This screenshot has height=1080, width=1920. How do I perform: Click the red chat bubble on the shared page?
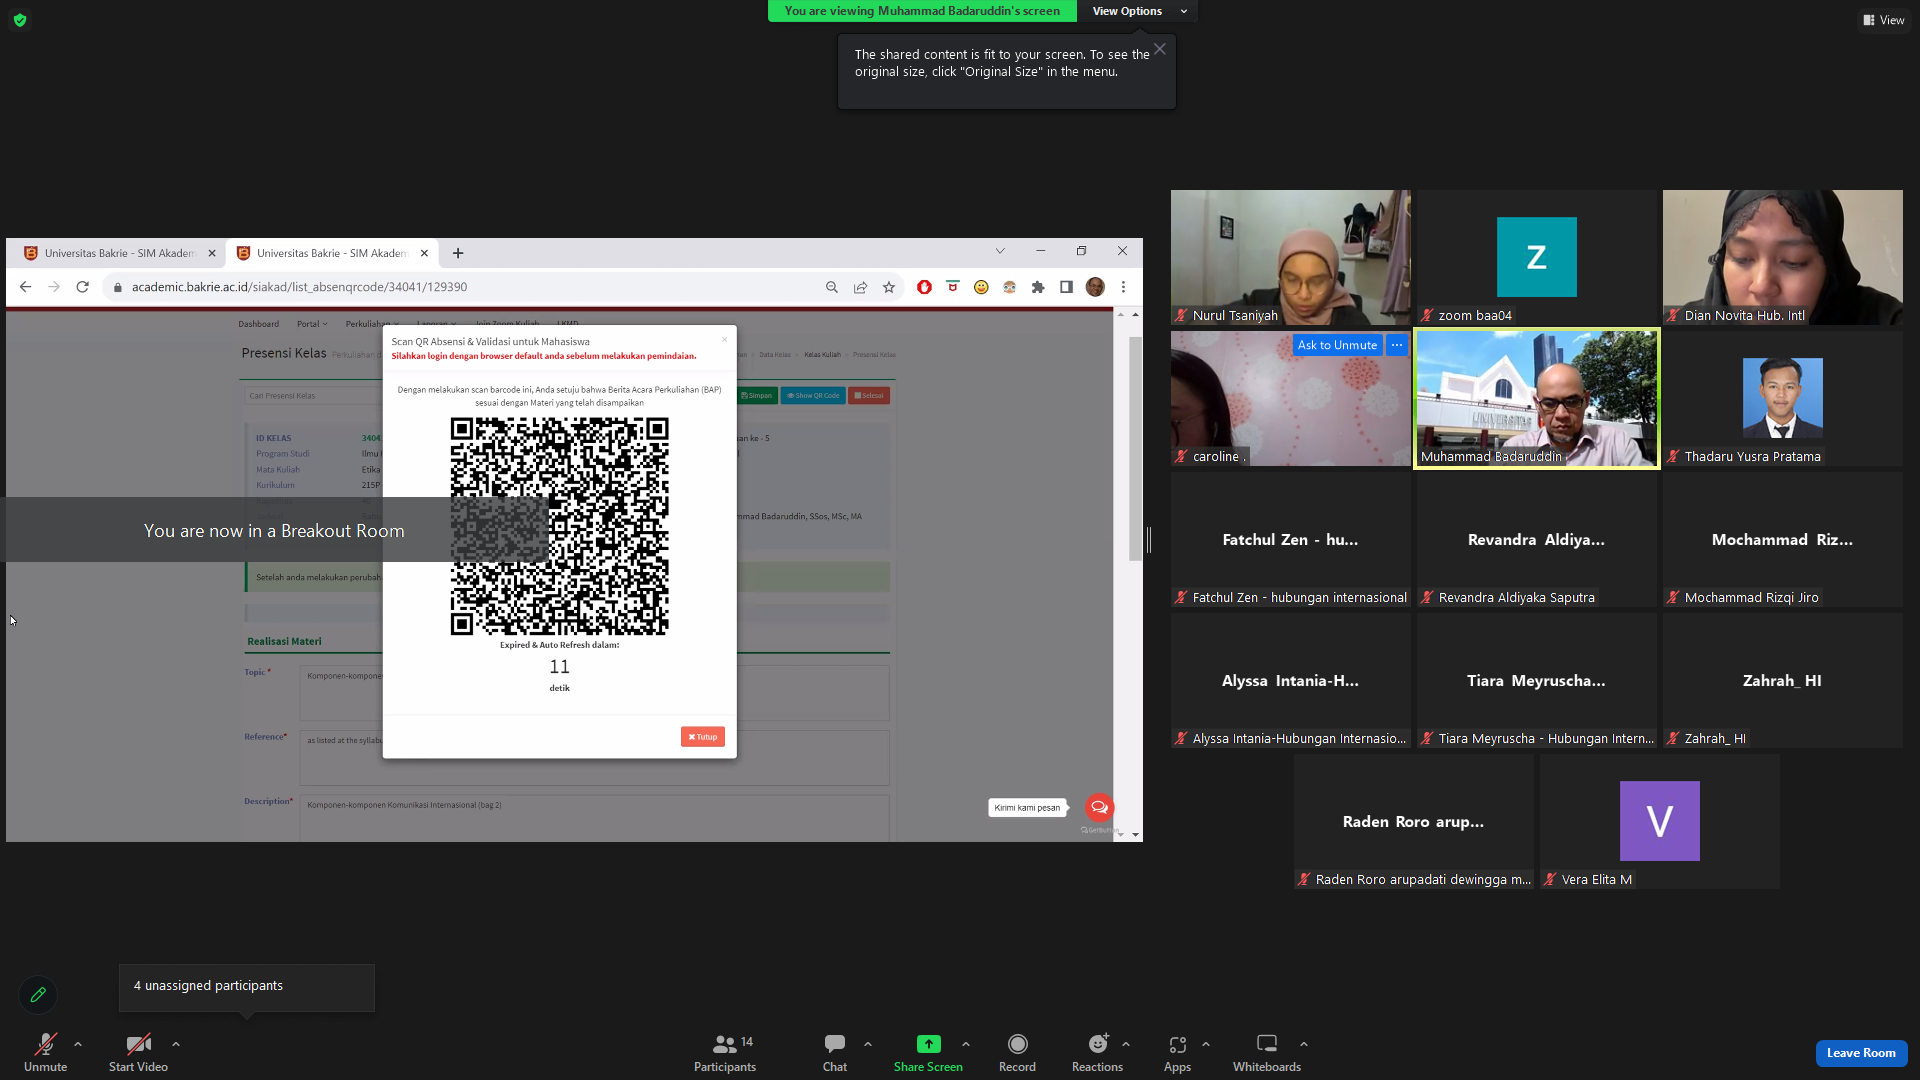click(1099, 807)
